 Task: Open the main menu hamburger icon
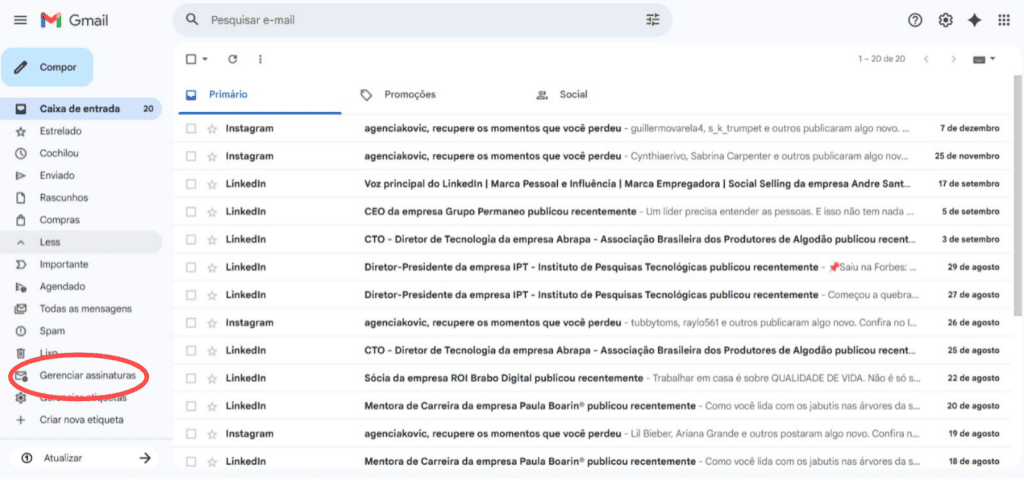pos(20,20)
